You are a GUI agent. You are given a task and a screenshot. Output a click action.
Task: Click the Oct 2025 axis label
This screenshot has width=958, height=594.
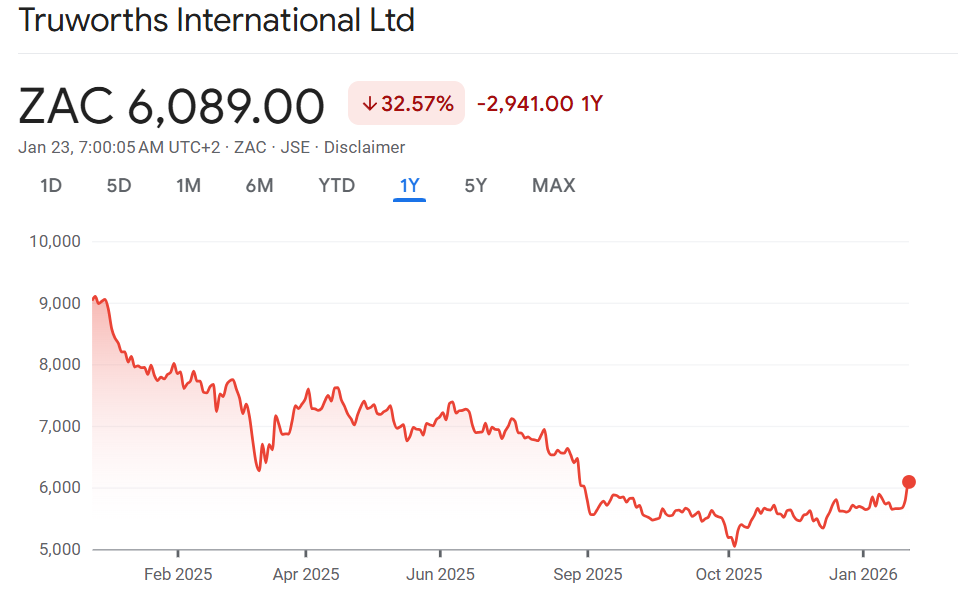click(728, 574)
